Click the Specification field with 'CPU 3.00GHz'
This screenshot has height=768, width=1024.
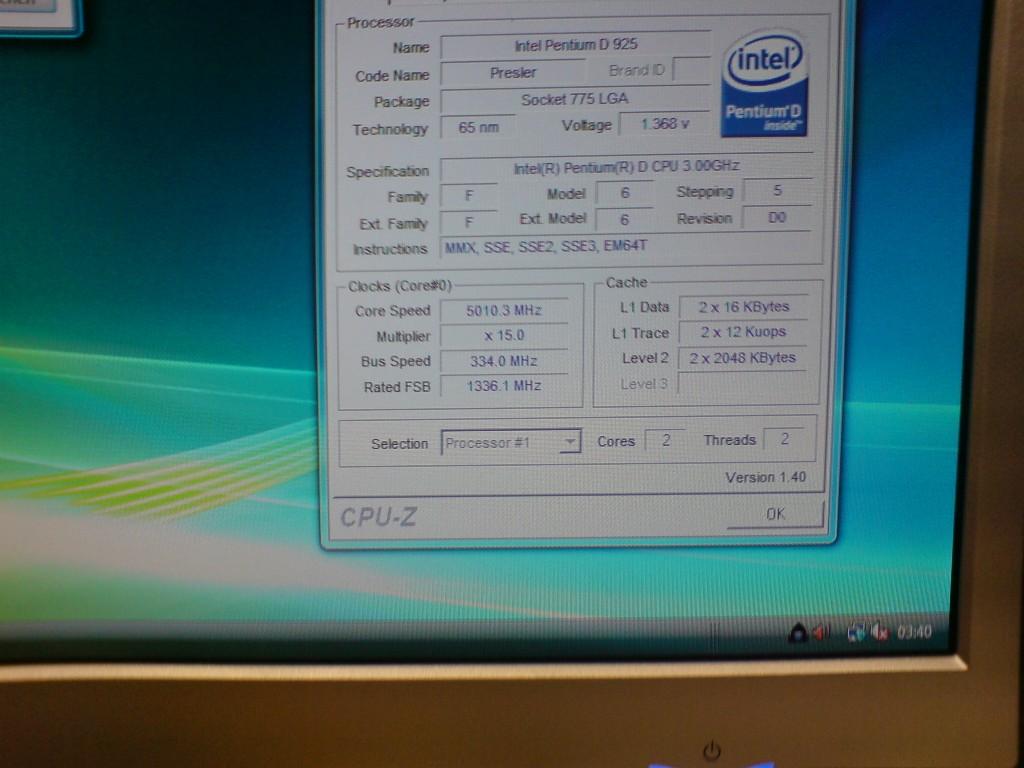(626, 167)
